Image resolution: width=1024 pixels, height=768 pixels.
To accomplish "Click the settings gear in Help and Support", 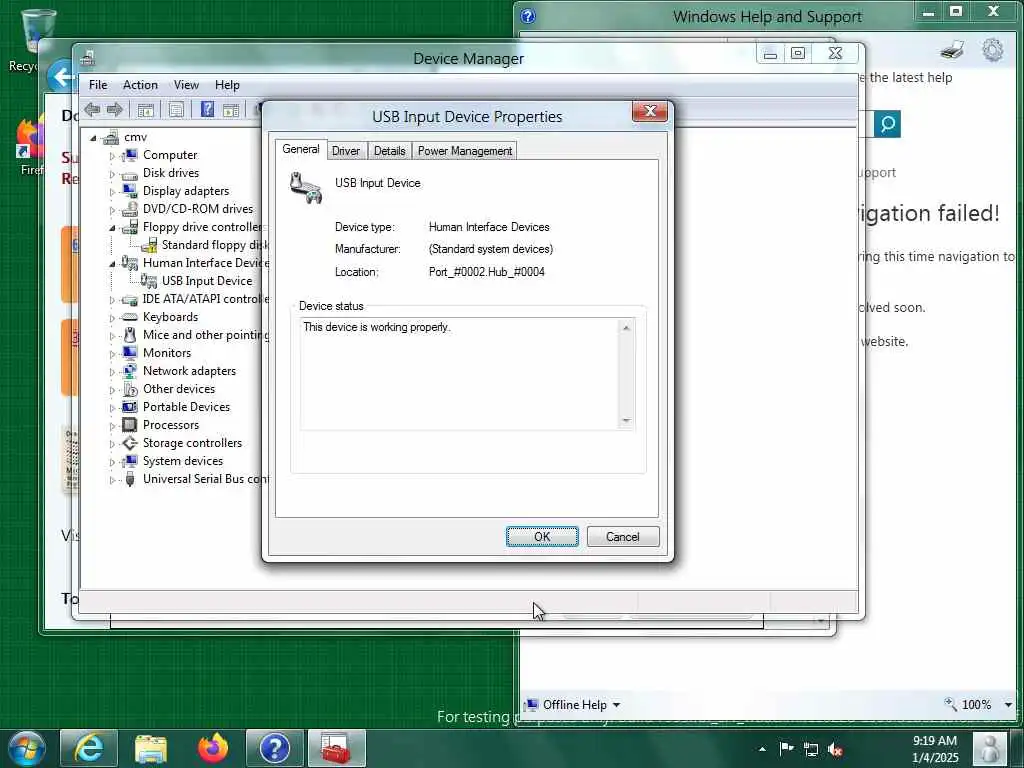I will point(993,50).
